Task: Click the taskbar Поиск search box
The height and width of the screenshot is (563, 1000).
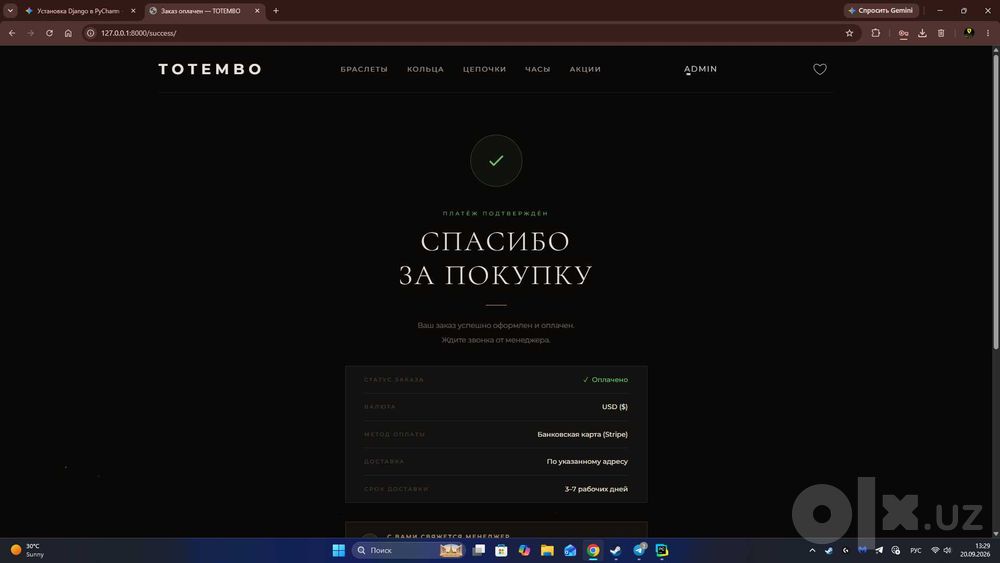Action: (408, 550)
